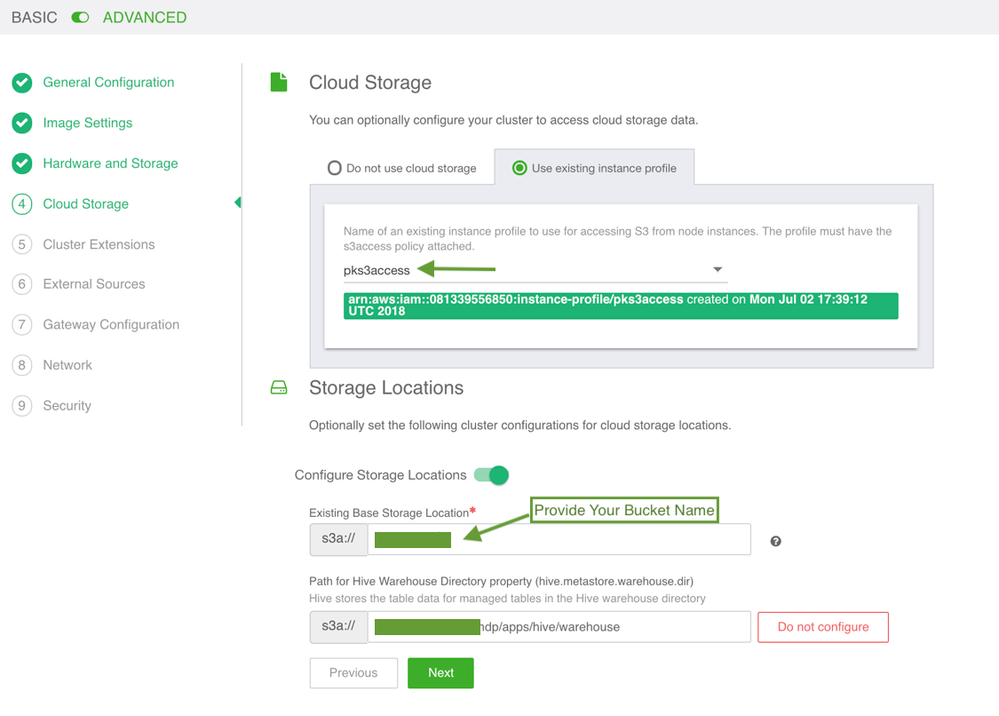Collapse the Cloud Storage step arrow indicator
Image resolution: width=999 pixels, height=716 pixels.
(237, 203)
